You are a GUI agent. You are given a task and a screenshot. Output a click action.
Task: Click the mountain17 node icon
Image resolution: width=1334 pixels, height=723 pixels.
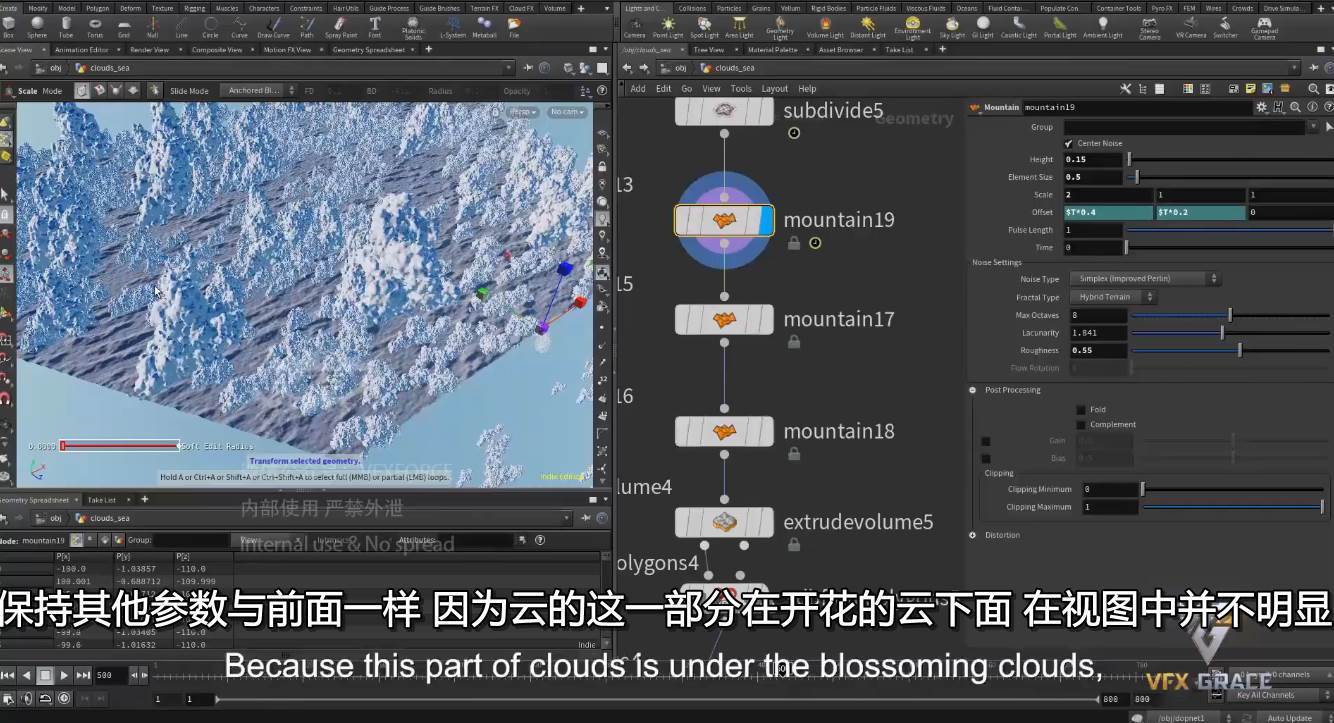tap(724, 320)
